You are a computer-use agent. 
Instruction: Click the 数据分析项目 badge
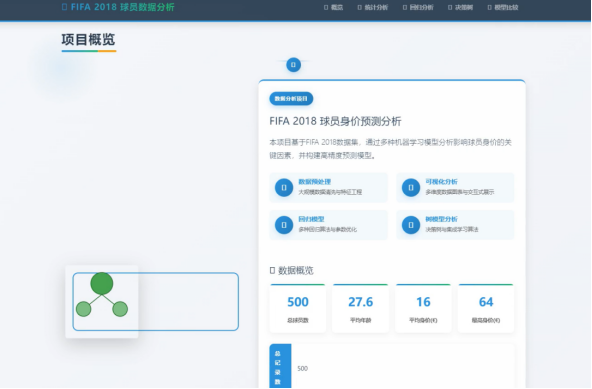pos(291,99)
